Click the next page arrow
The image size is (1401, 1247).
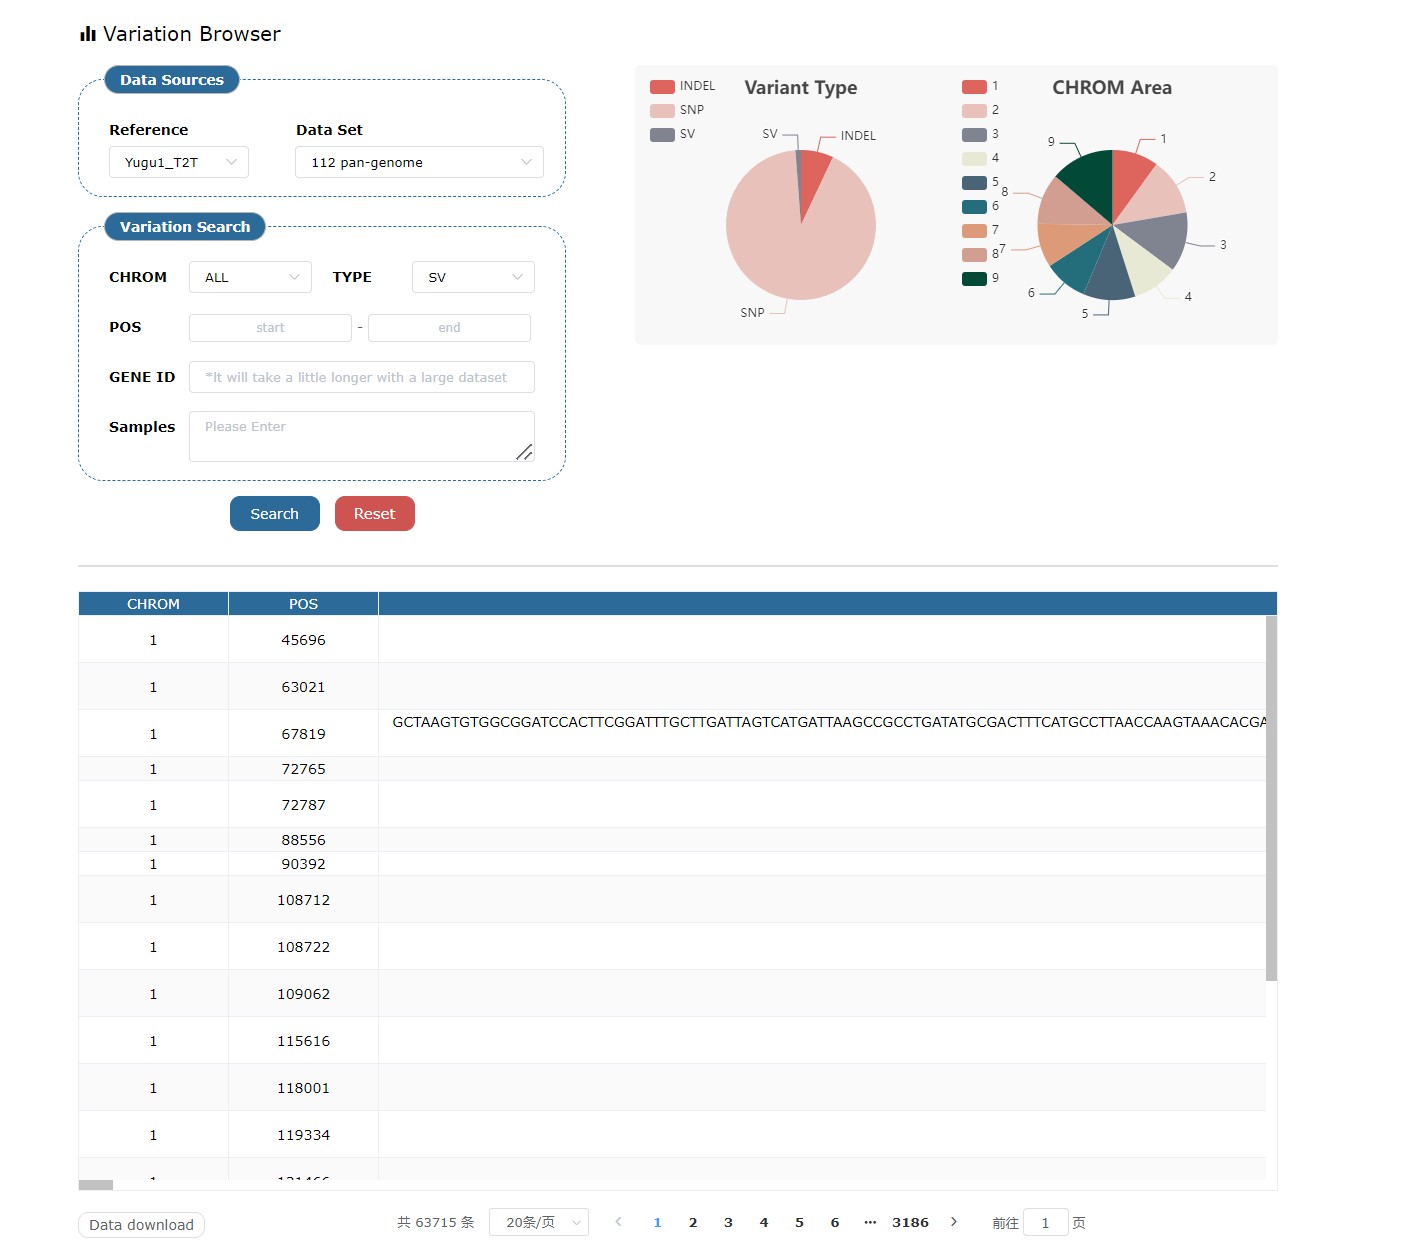coord(954,1222)
